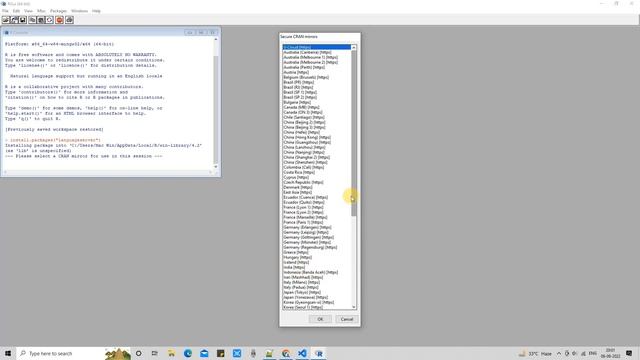Select East Asia [https] mirror
The image size is (640, 360).
317,192
